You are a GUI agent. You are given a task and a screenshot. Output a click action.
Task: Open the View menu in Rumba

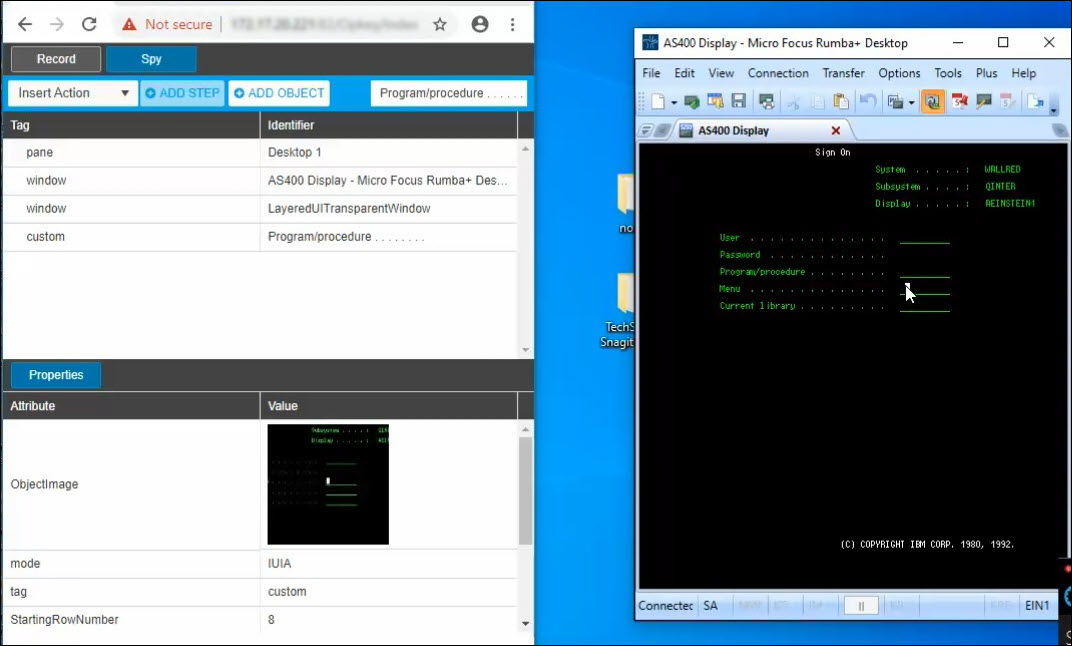pos(721,73)
